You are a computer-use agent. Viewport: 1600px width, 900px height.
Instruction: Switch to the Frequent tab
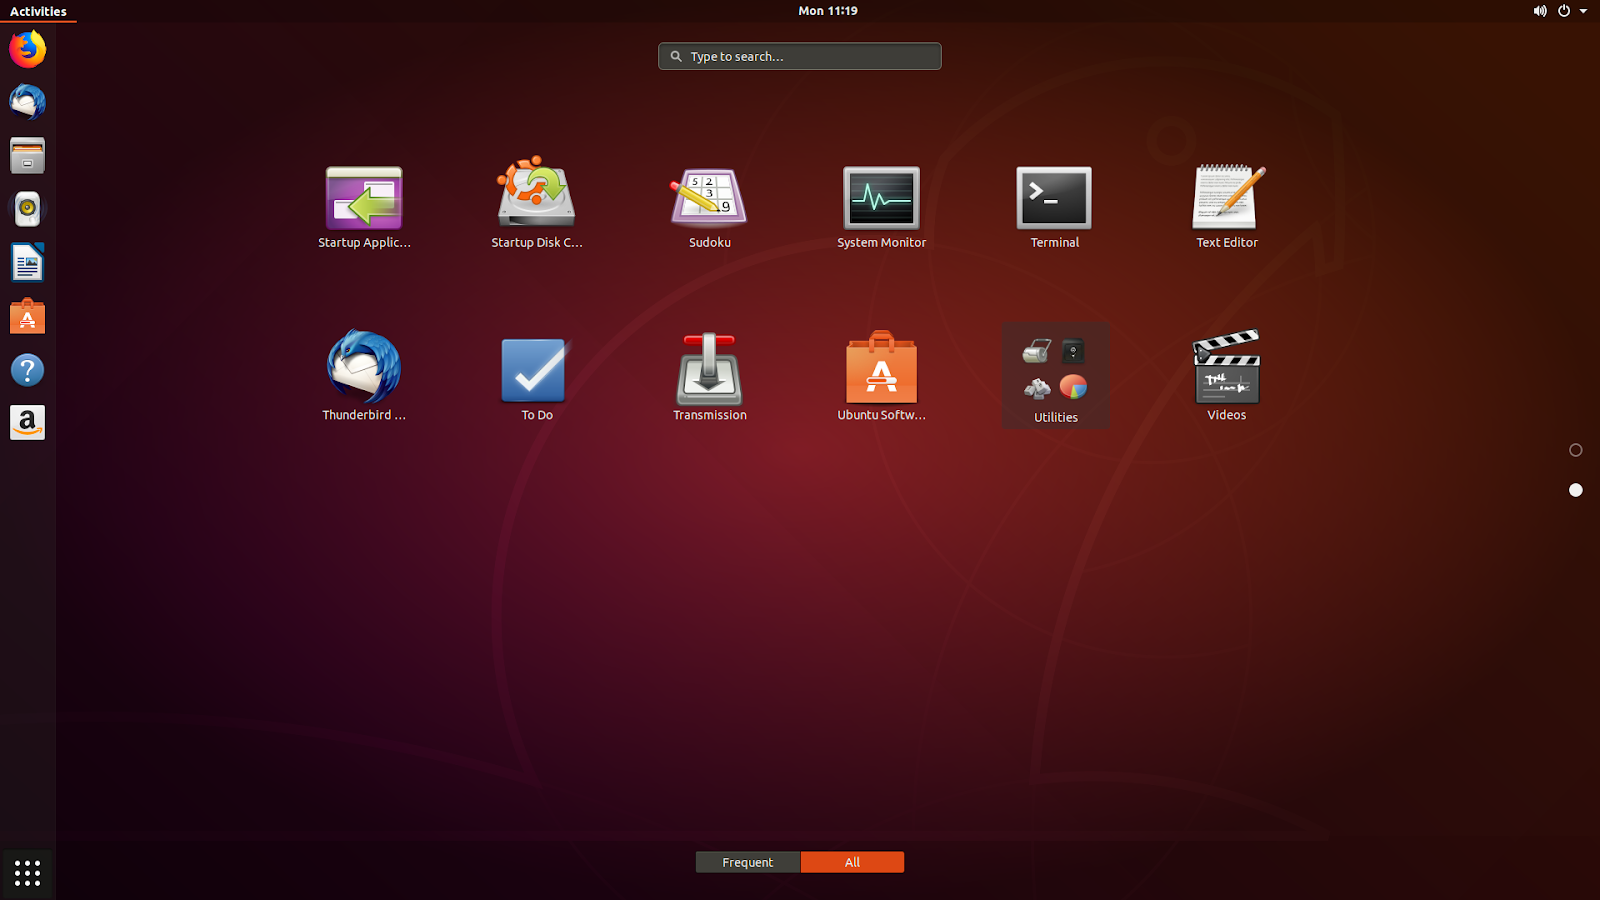(x=748, y=862)
